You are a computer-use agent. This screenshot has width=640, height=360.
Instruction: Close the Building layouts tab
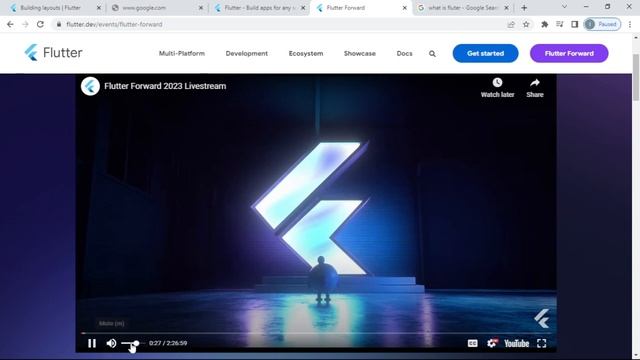pyautogui.click(x=99, y=8)
